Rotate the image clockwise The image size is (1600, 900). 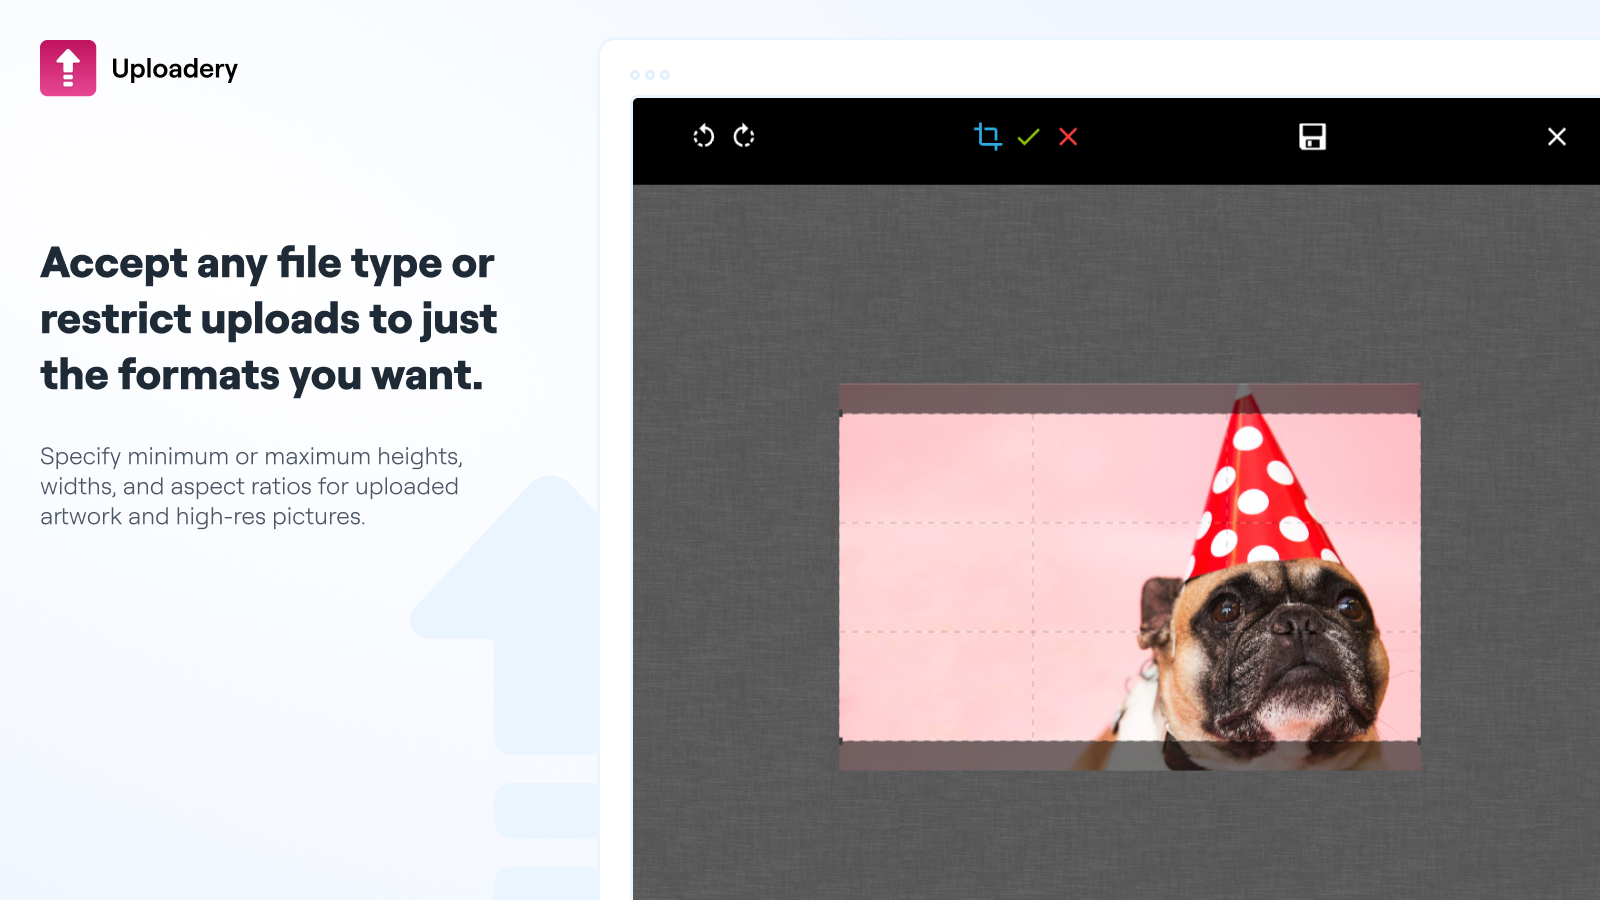[745, 137]
